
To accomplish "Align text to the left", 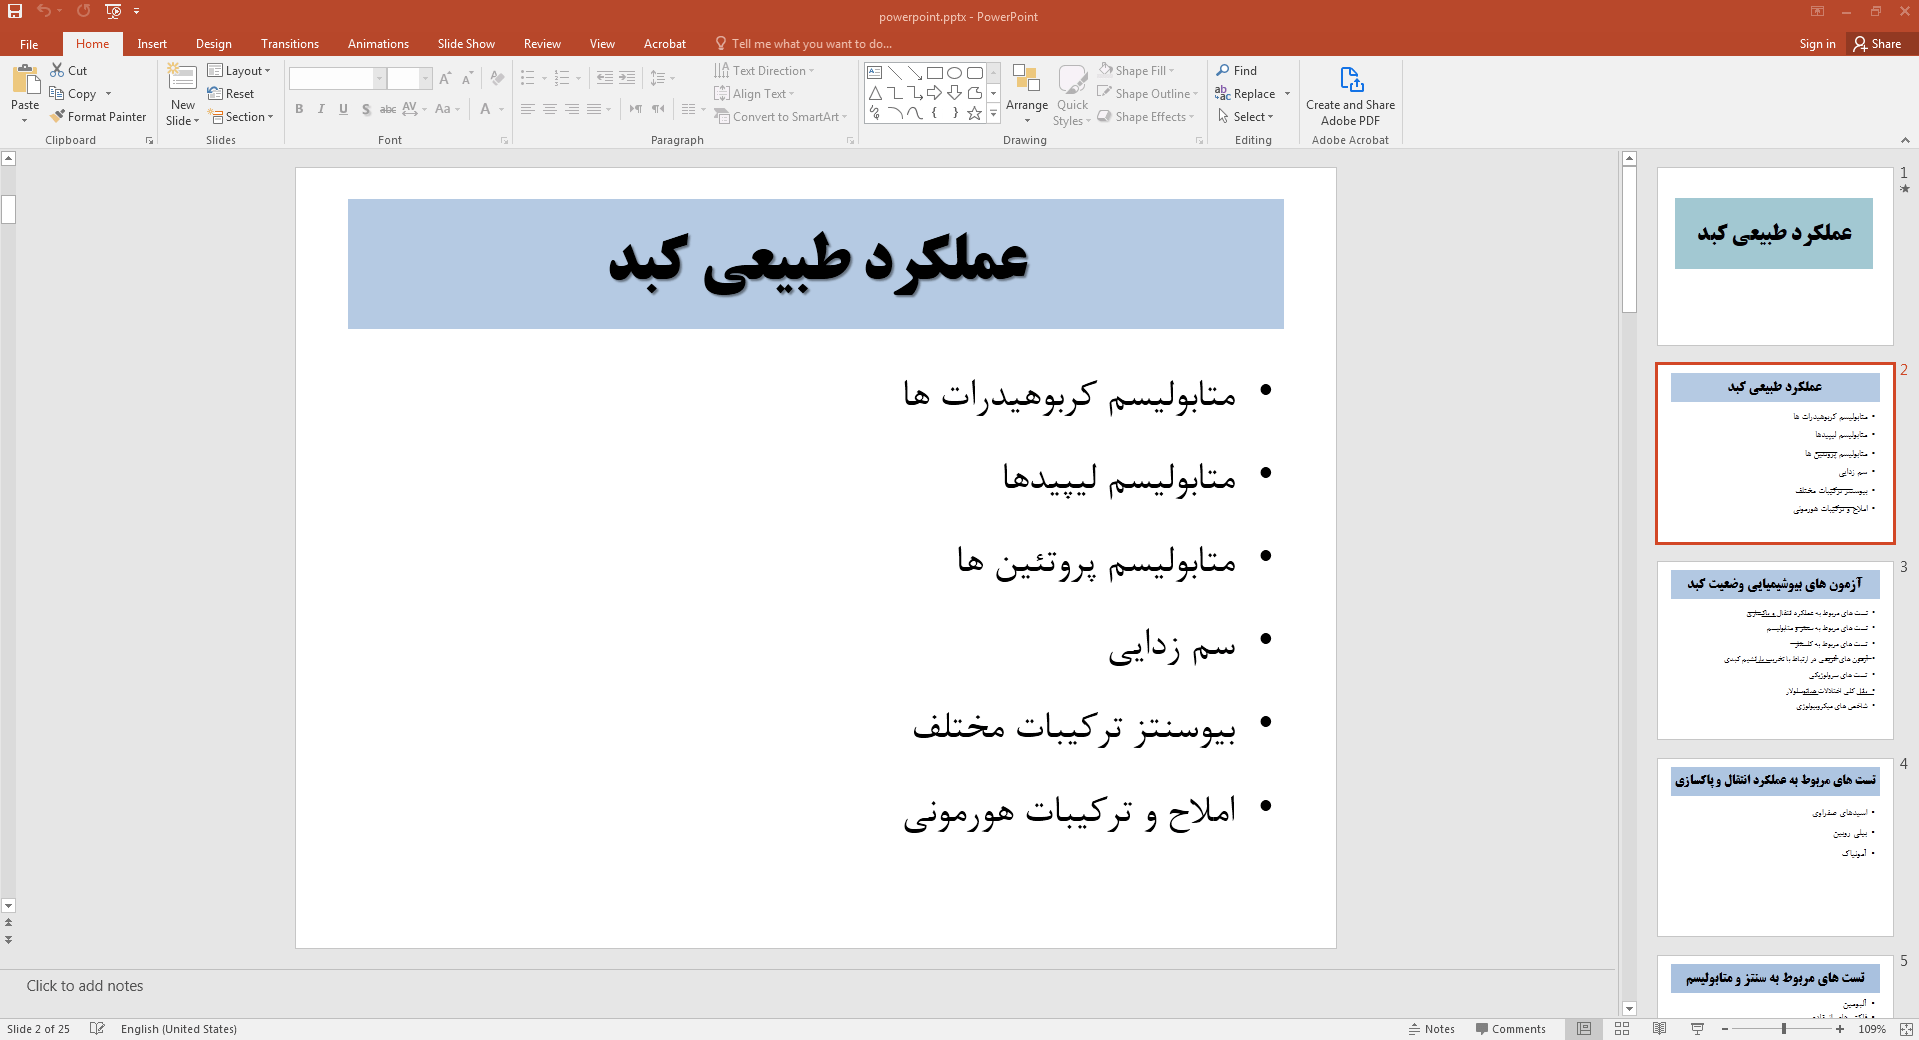I will click(x=528, y=109).
